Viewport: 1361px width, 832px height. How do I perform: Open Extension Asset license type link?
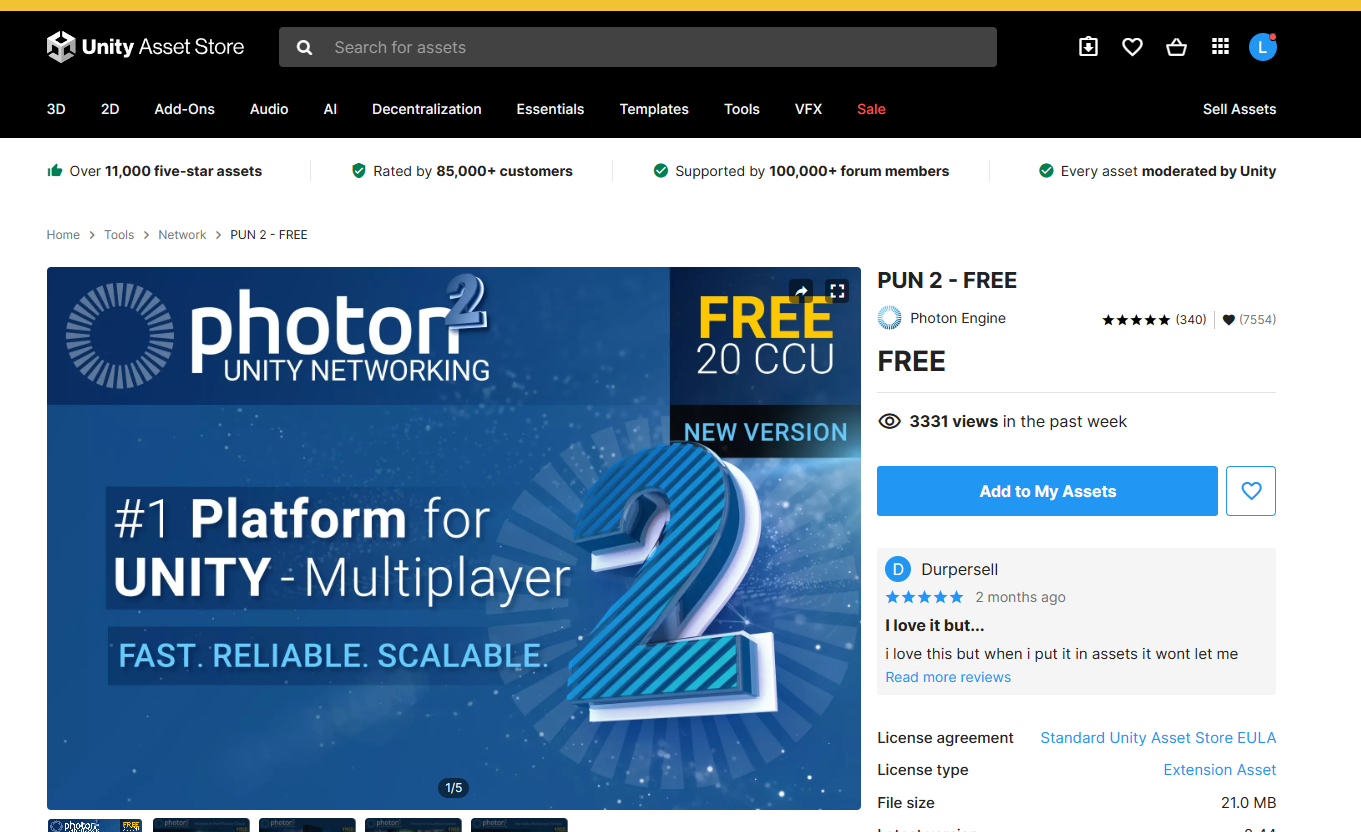coord(1220,770)
